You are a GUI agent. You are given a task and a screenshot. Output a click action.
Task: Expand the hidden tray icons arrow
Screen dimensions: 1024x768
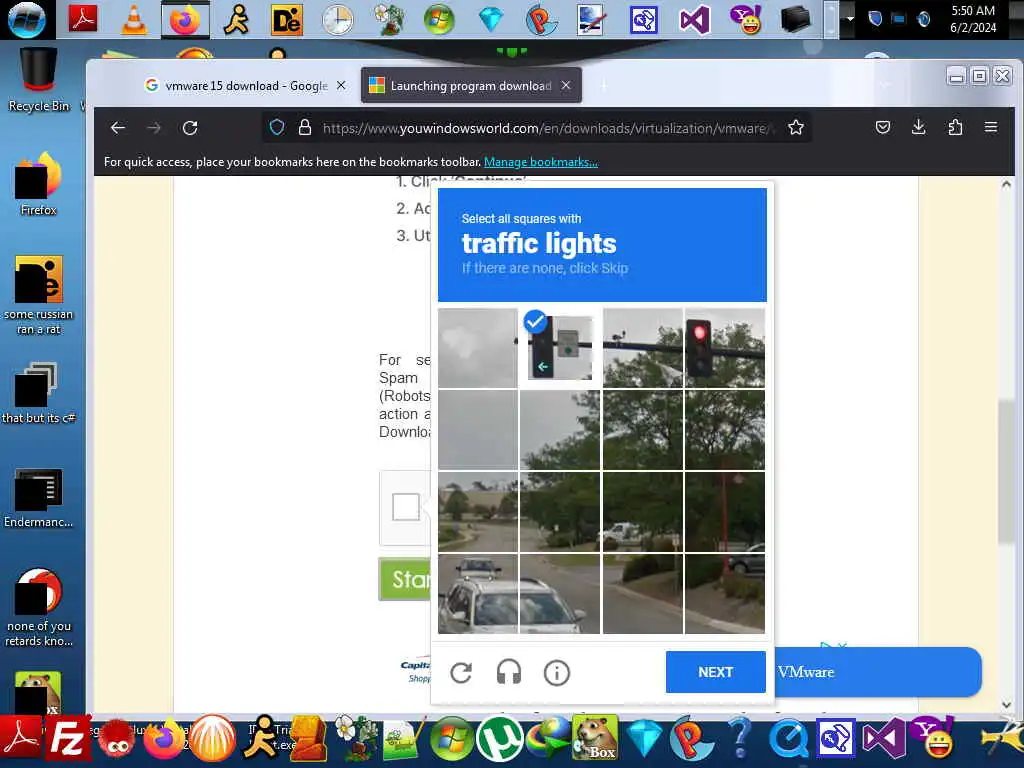(850, 19)
